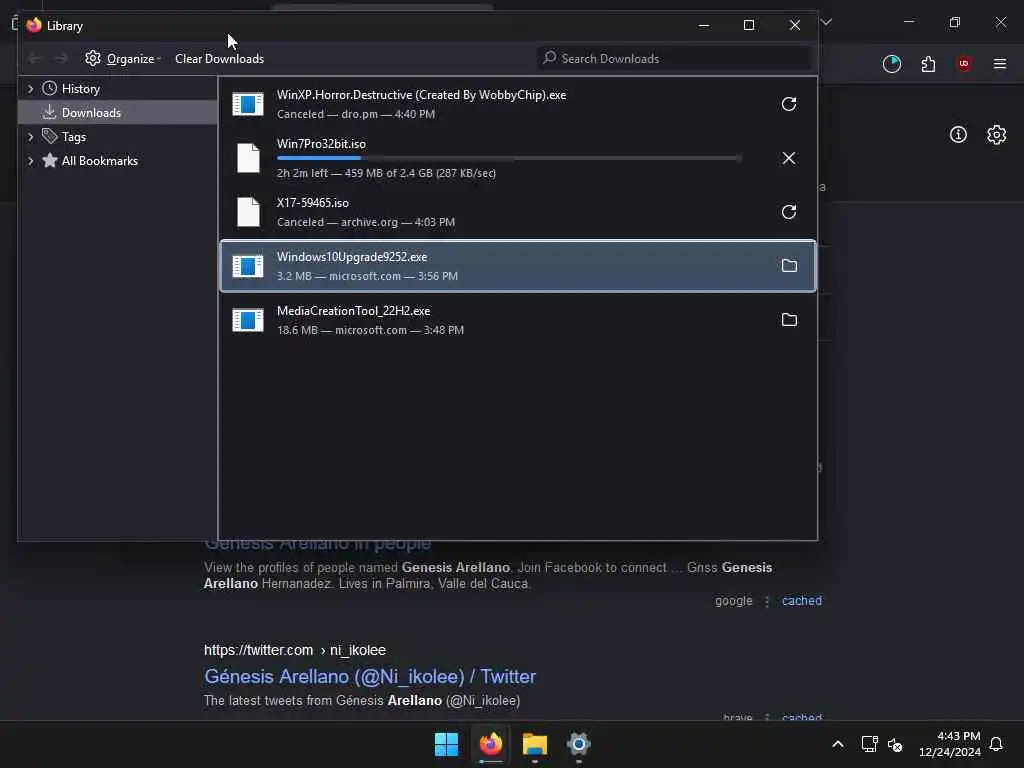This screenshot has height=768, width=1024.
Task: Click the X17-59465.iso file icon
Action: 248,212
